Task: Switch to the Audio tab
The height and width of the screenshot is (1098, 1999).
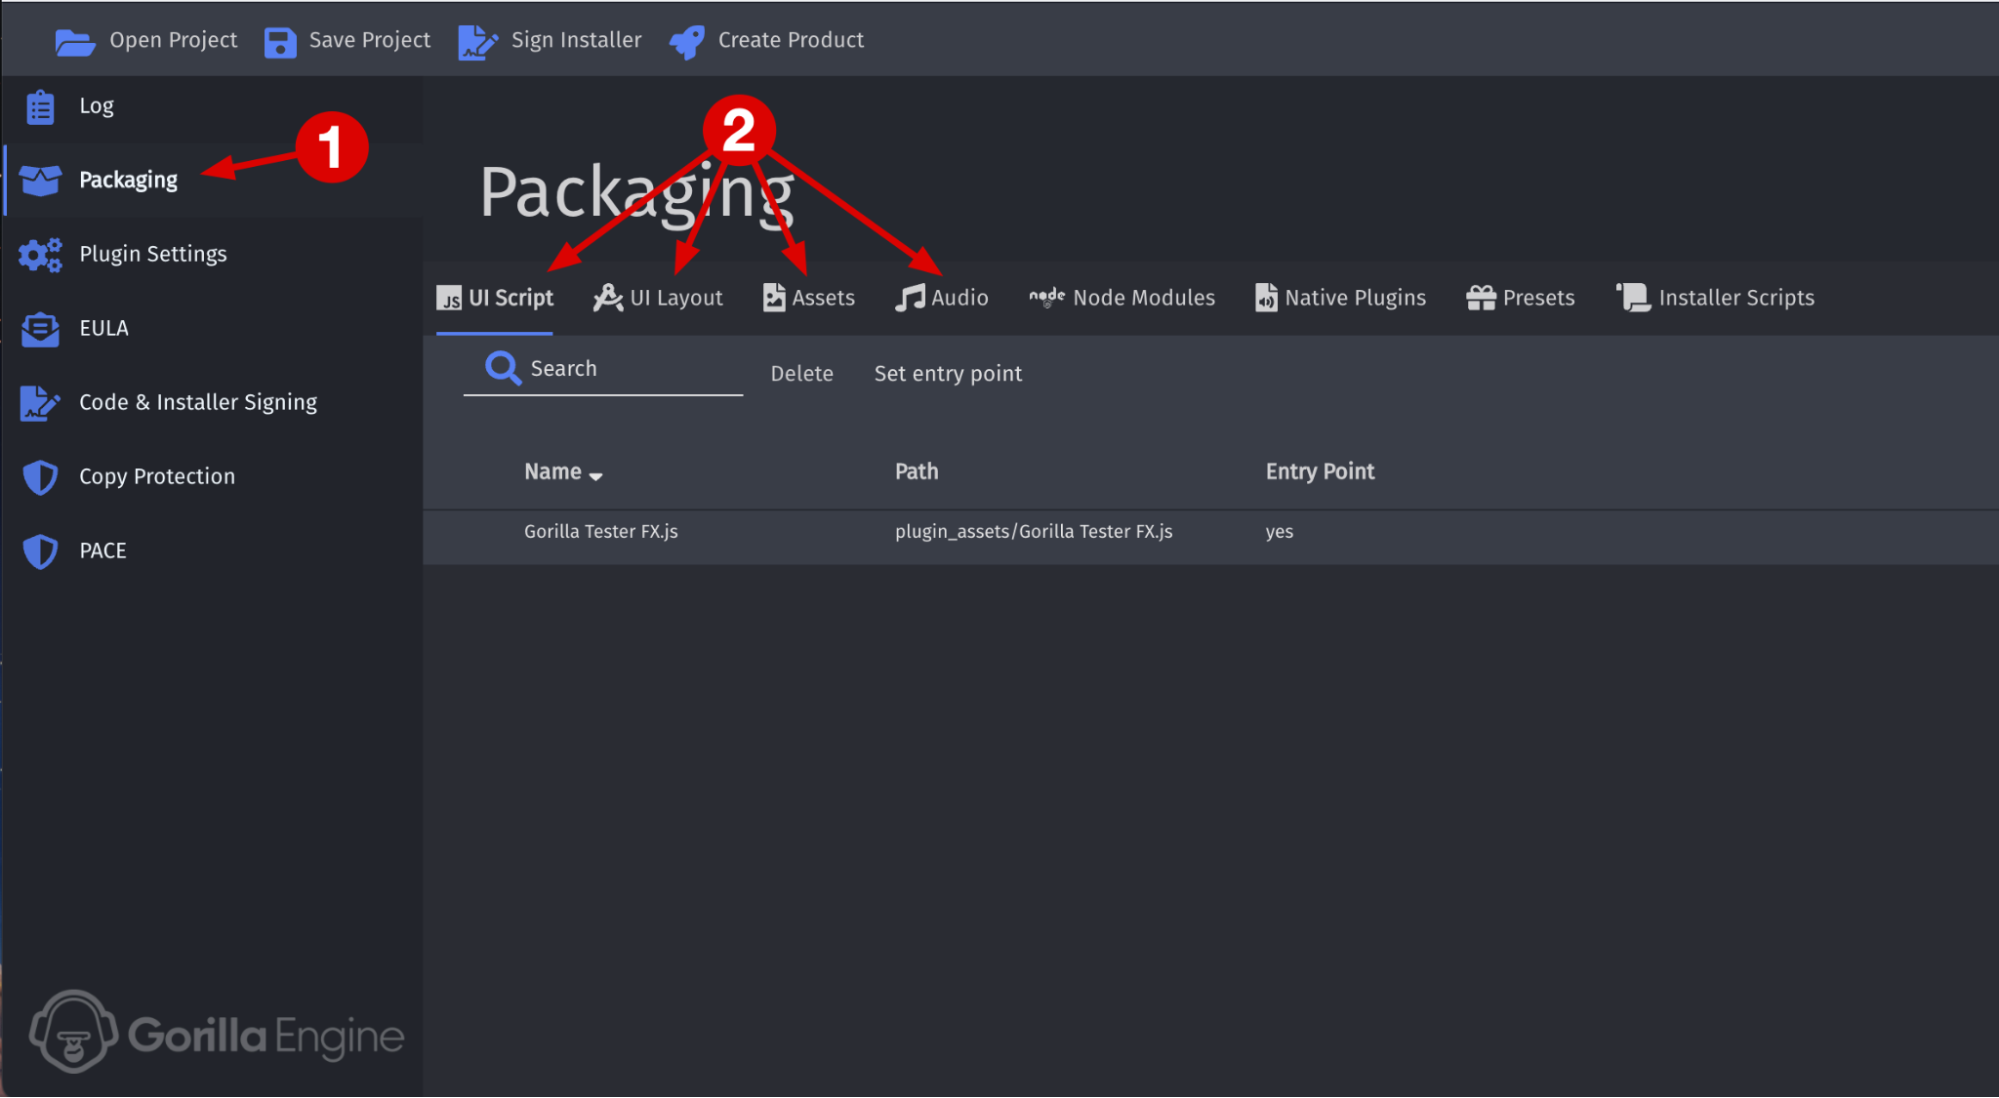Action: pos(942,298)
